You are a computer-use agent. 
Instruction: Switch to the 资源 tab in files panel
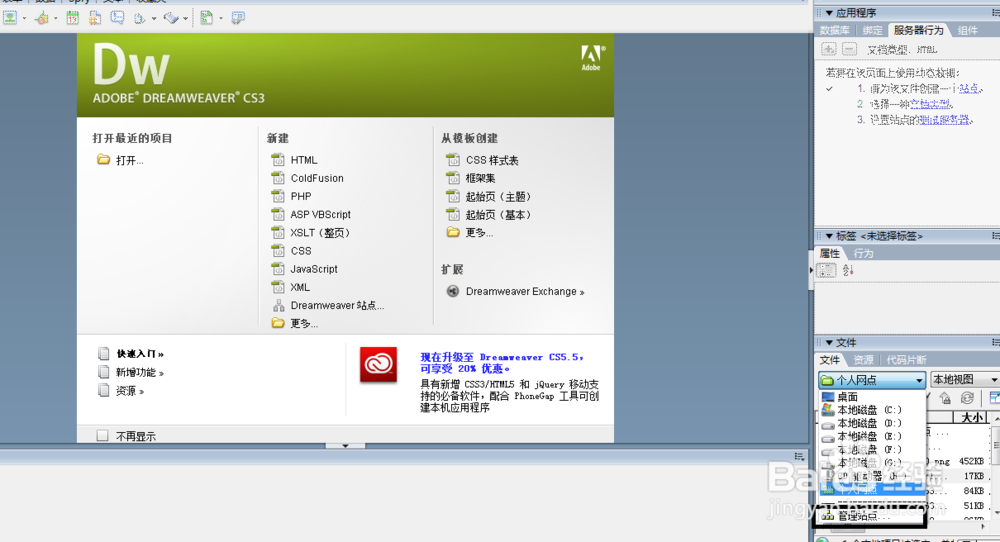(x=863, y=360)
